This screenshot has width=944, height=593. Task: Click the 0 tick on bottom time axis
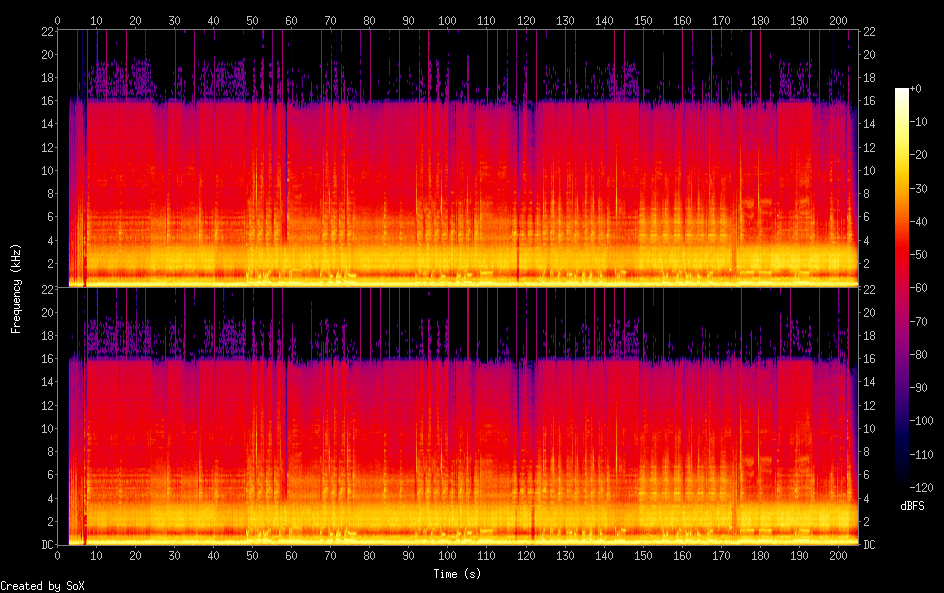[58, 555]
